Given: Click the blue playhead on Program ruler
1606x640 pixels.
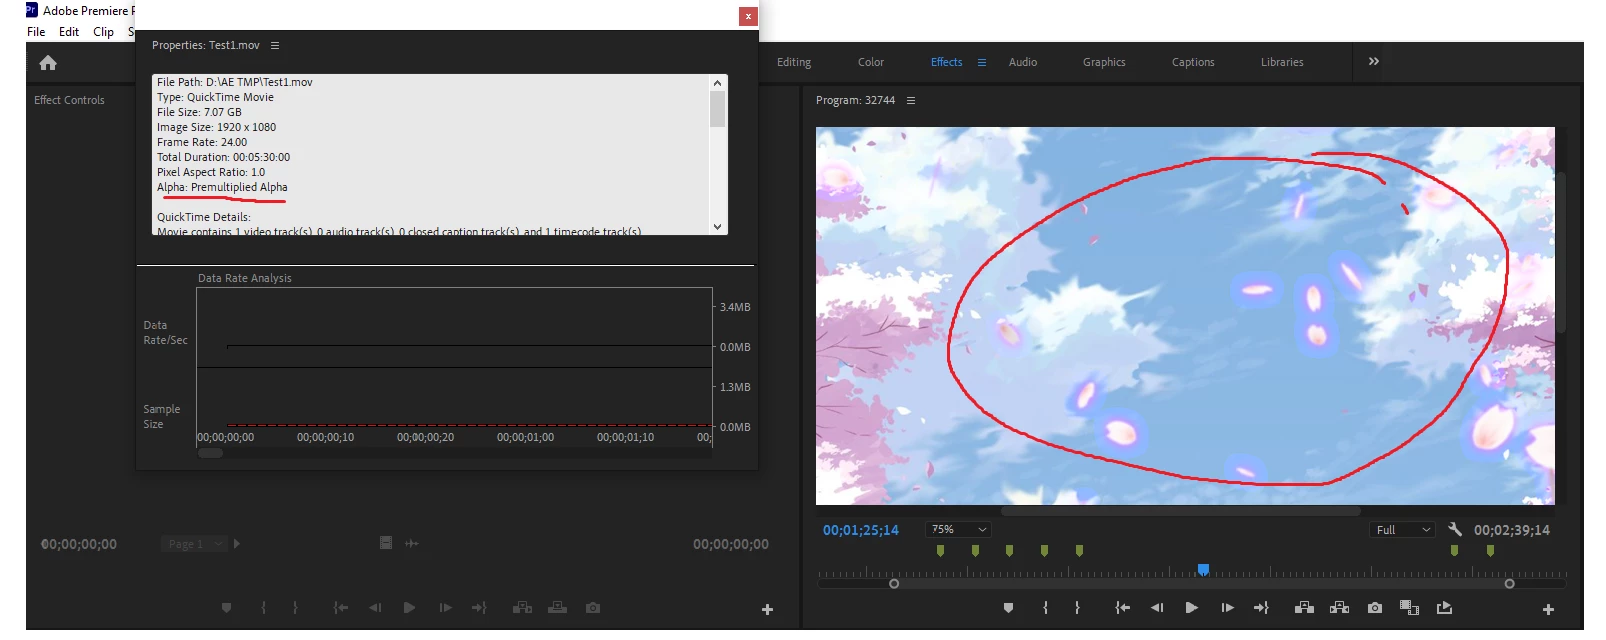Looking at the screenshot, I should (1203, 569).
